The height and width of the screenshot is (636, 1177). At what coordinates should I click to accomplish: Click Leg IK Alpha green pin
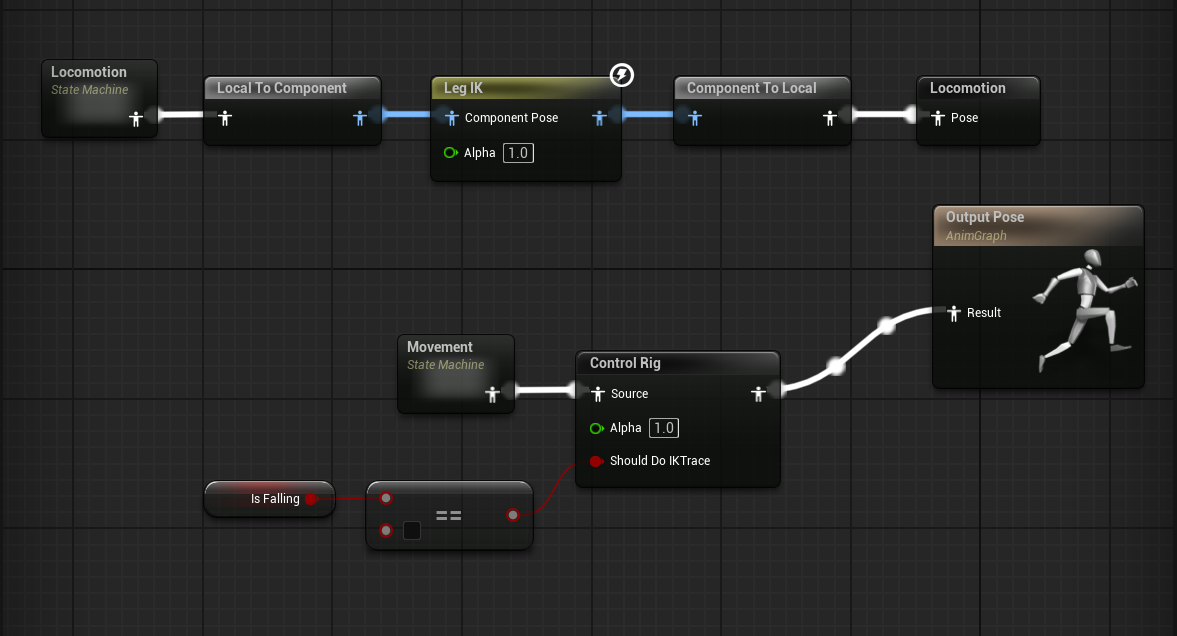click(450, 152)
